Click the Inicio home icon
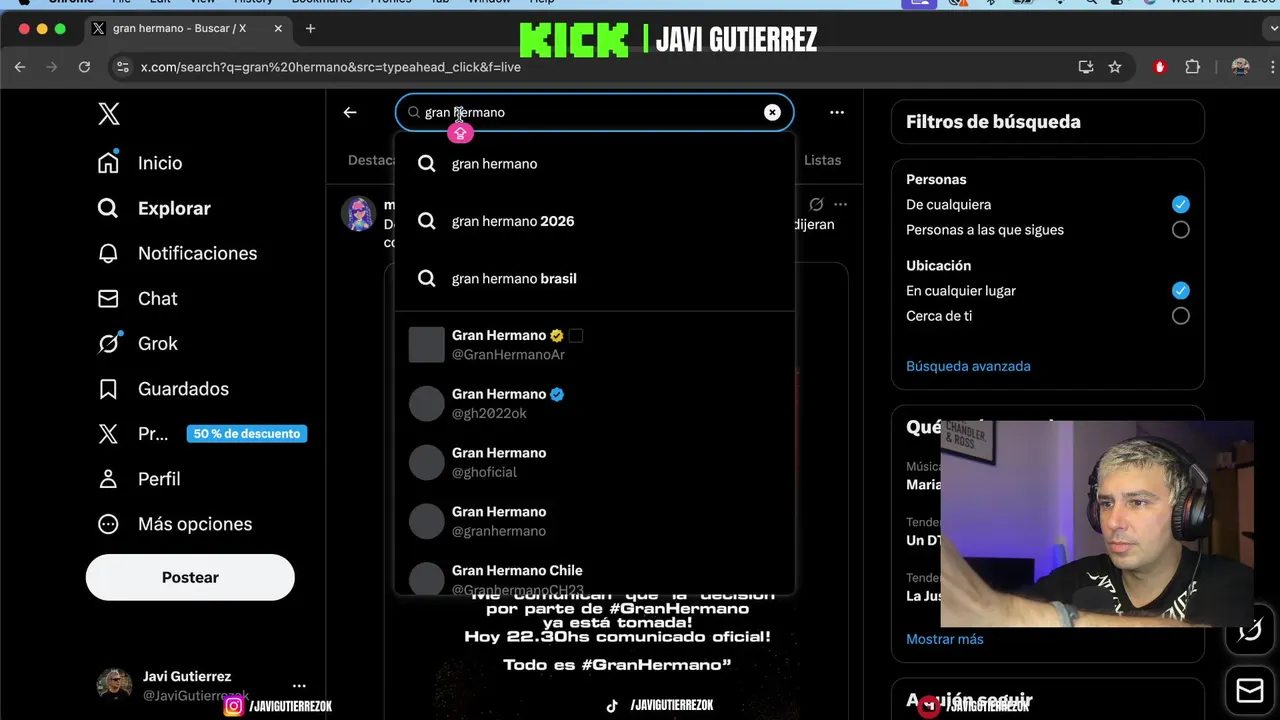The width and height of the screenshot is (1280, 720). tap(108, 163)
